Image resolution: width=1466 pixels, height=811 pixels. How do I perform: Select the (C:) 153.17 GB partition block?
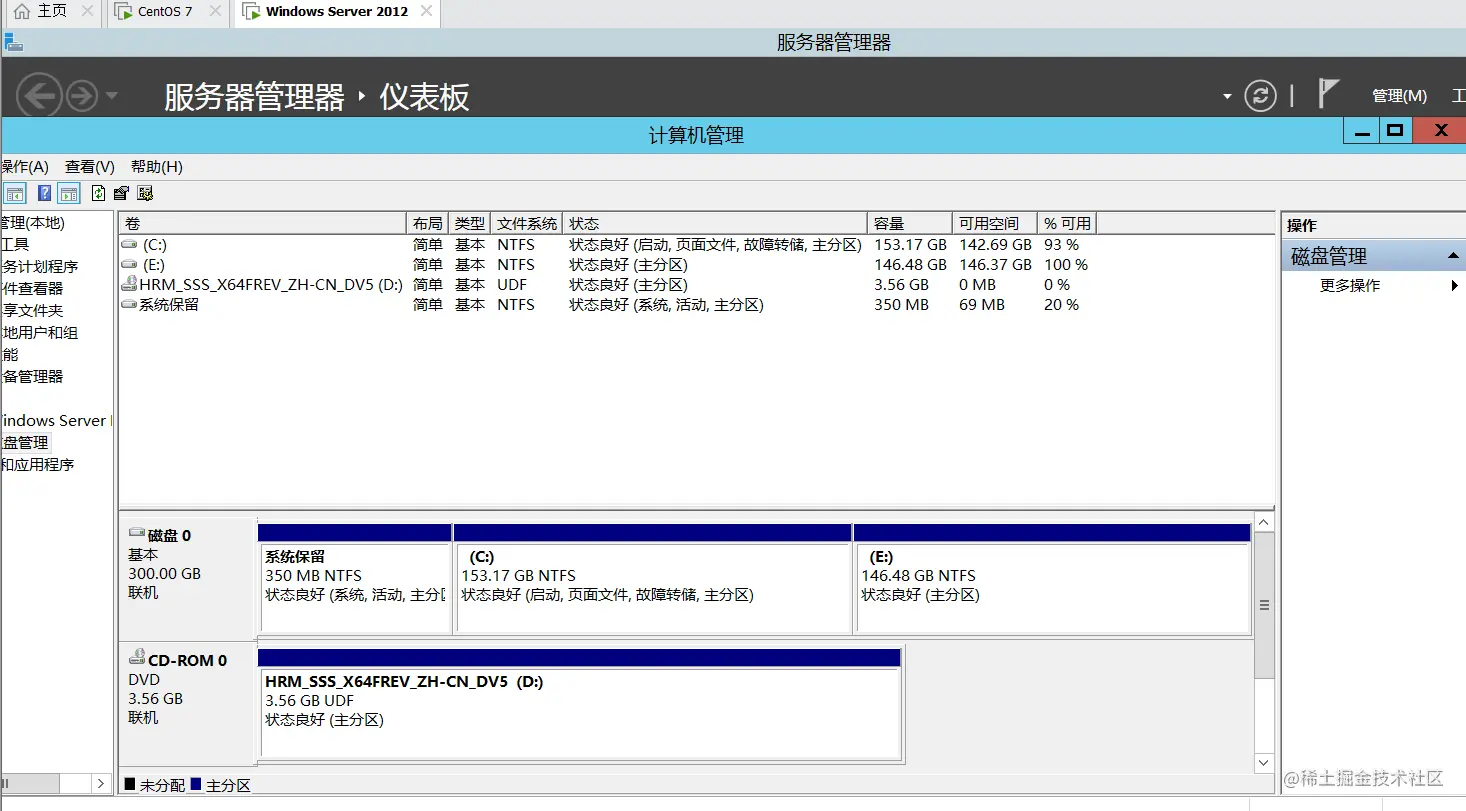pos(653,578)
